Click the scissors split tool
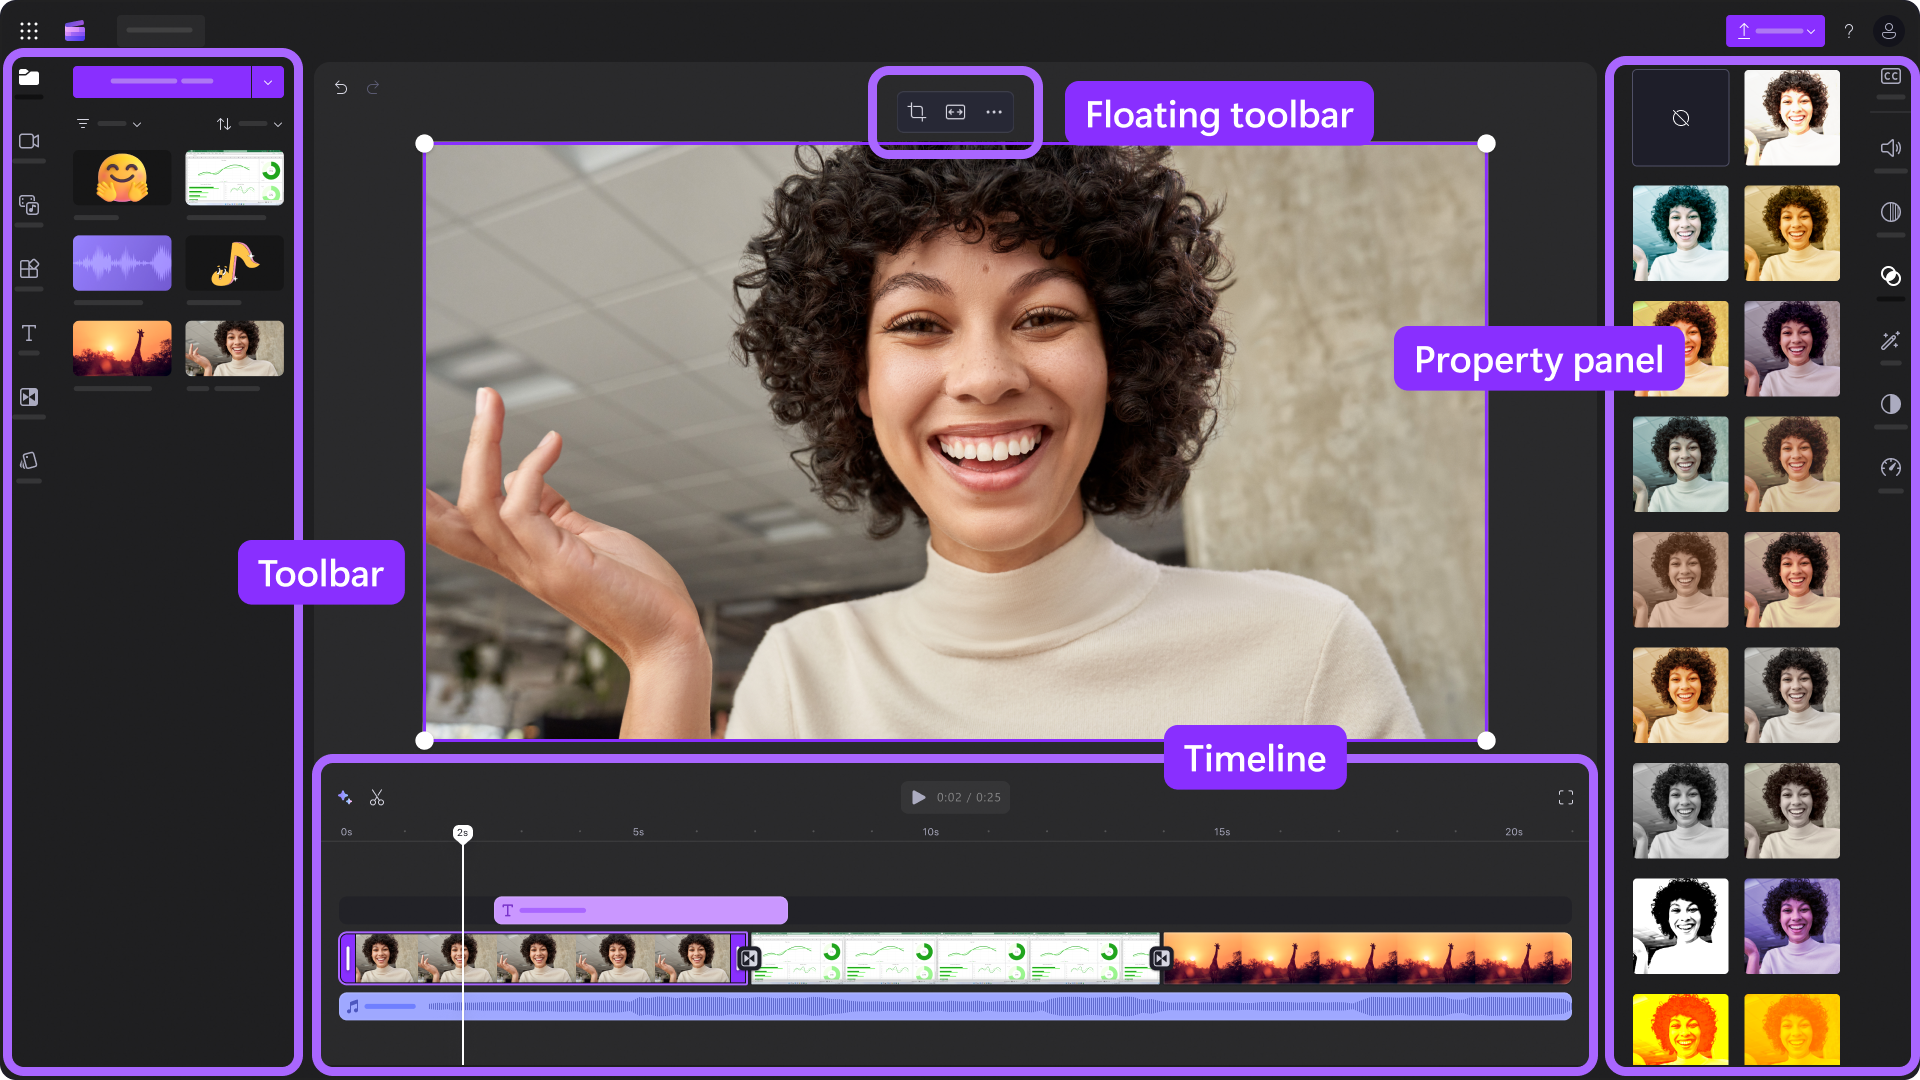The height and width of the screenshot is (1080, 1920). 377,797
